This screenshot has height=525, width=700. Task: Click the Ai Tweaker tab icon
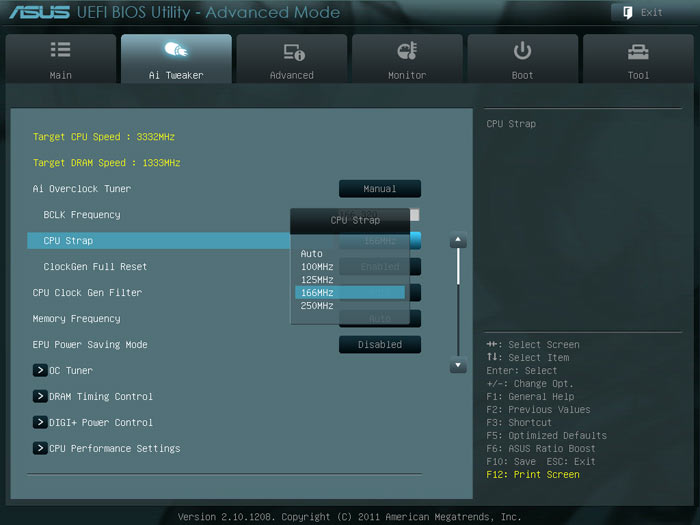click(x=176, y=51)
